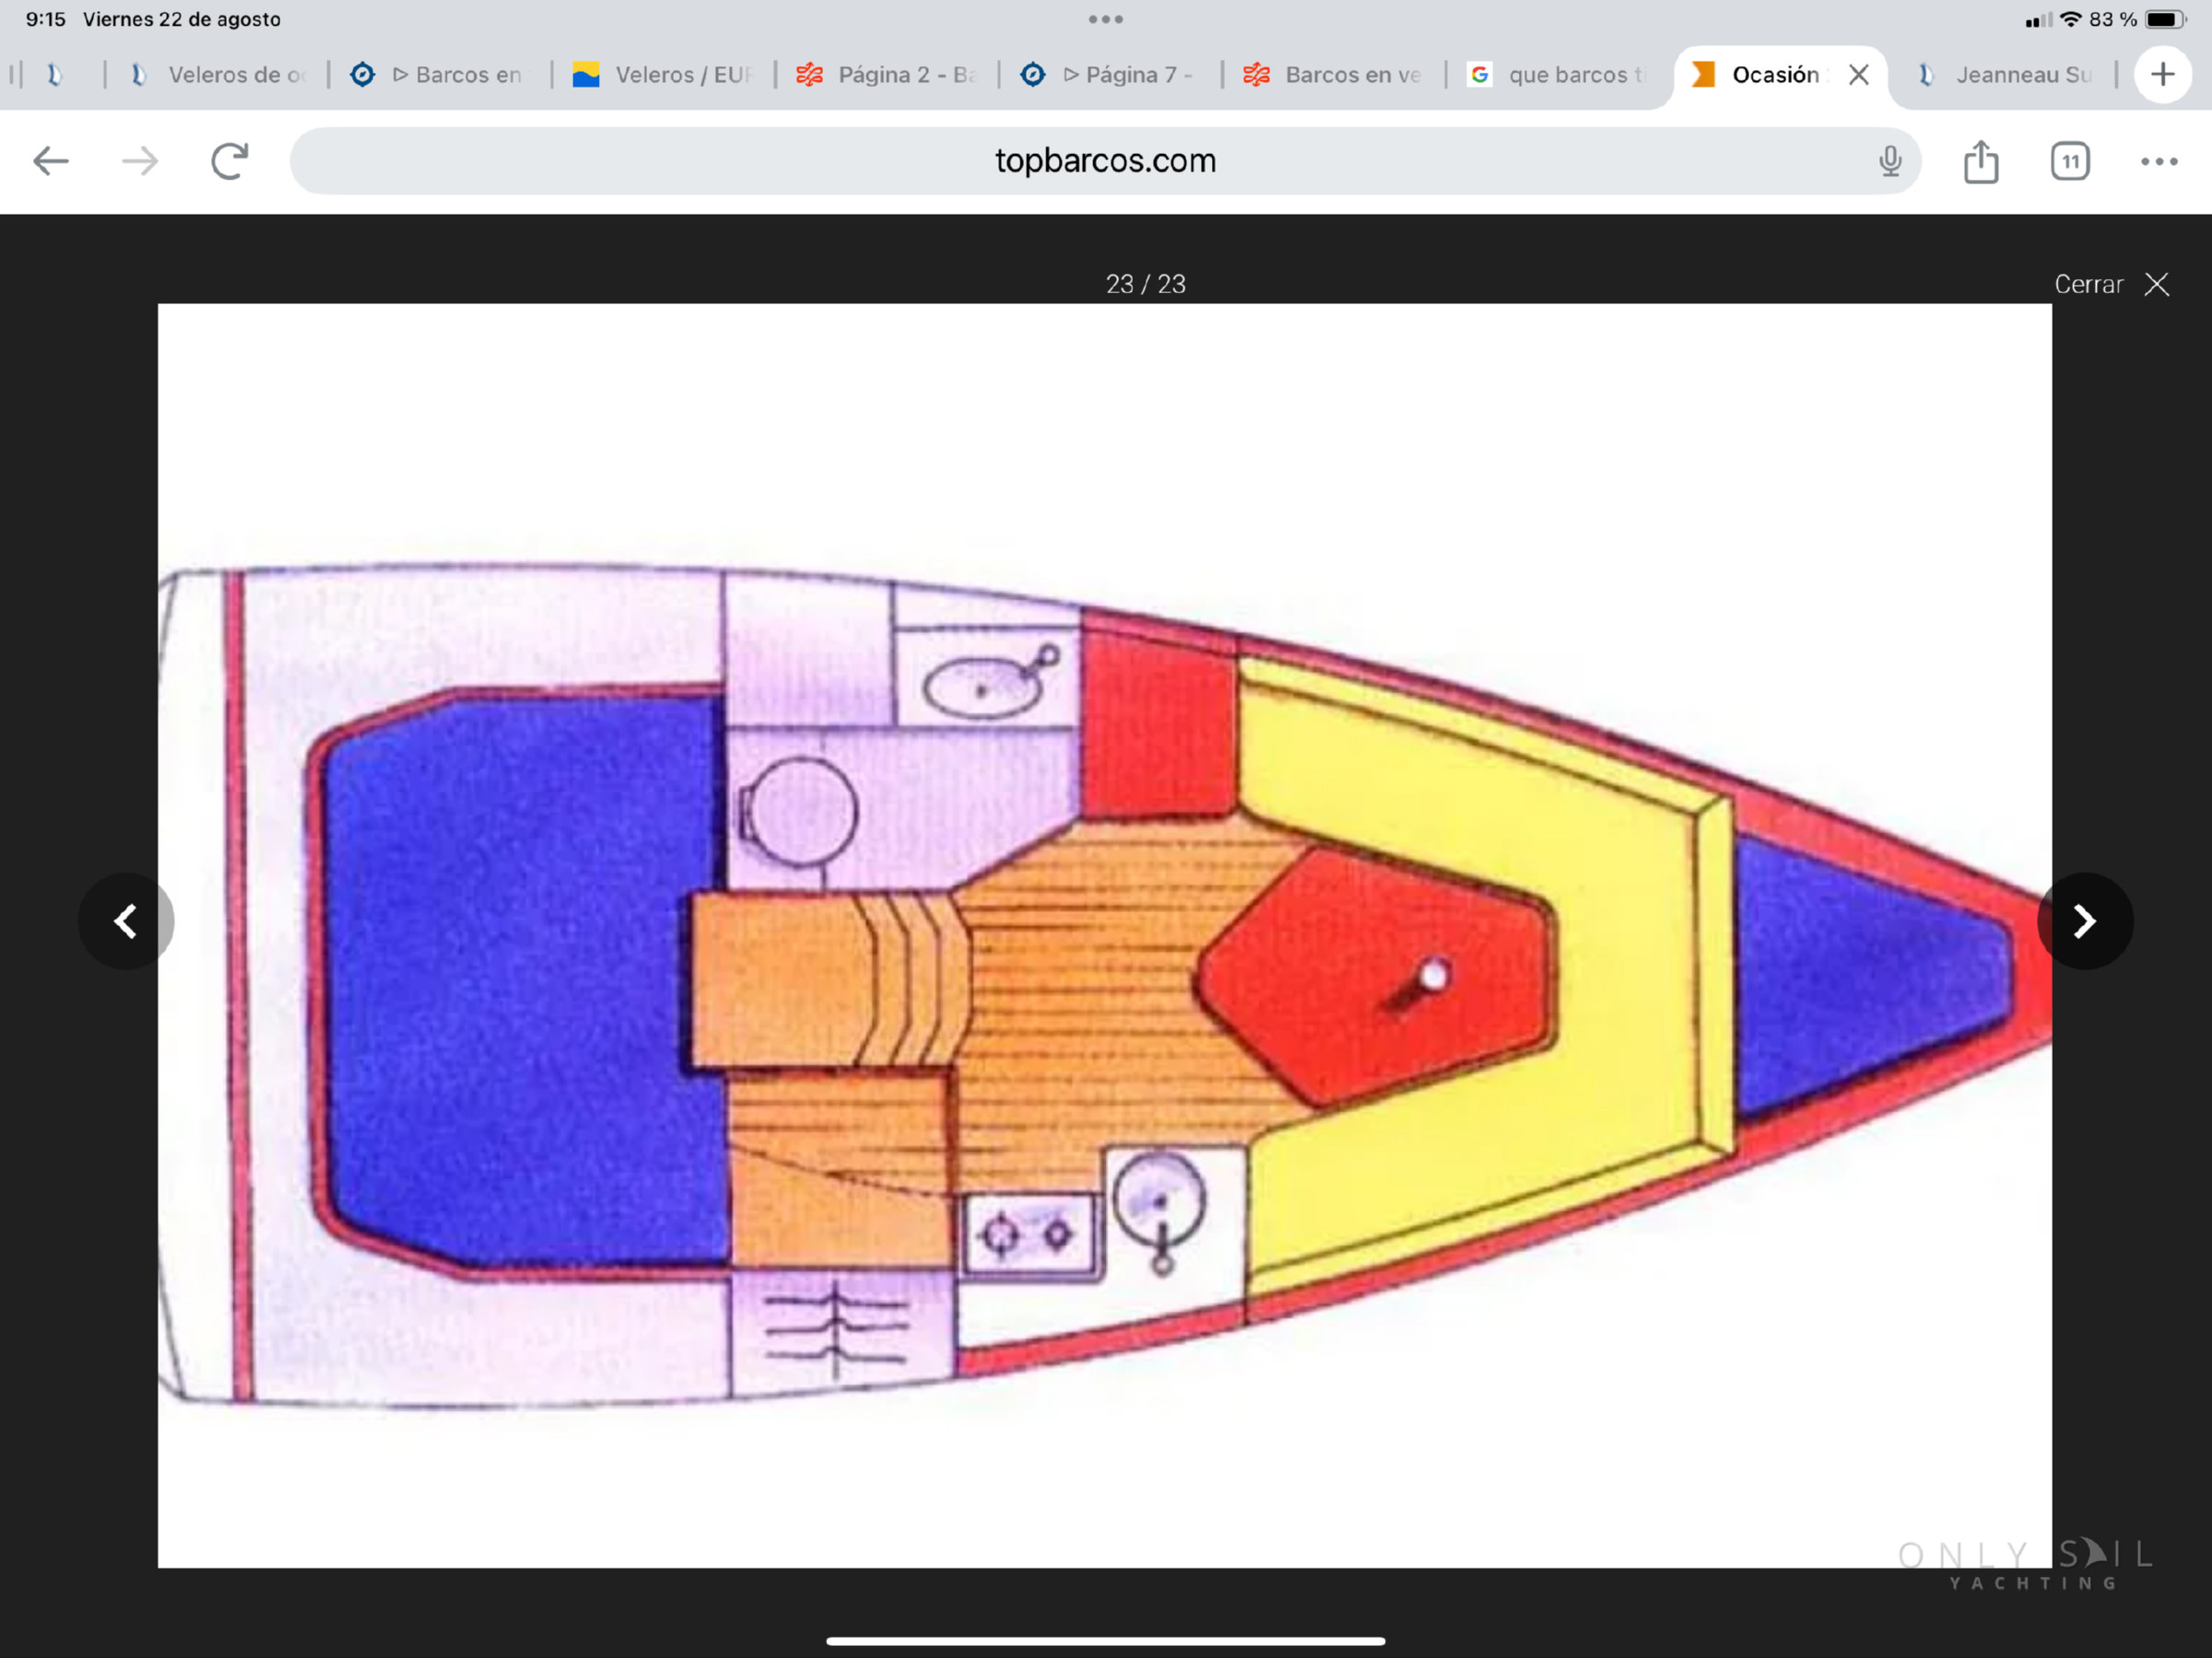The height and width of the screenshot is (1658, 2212).
Task: Switch to the untitled first sailboat-icon tab
Action: [55, 75]
